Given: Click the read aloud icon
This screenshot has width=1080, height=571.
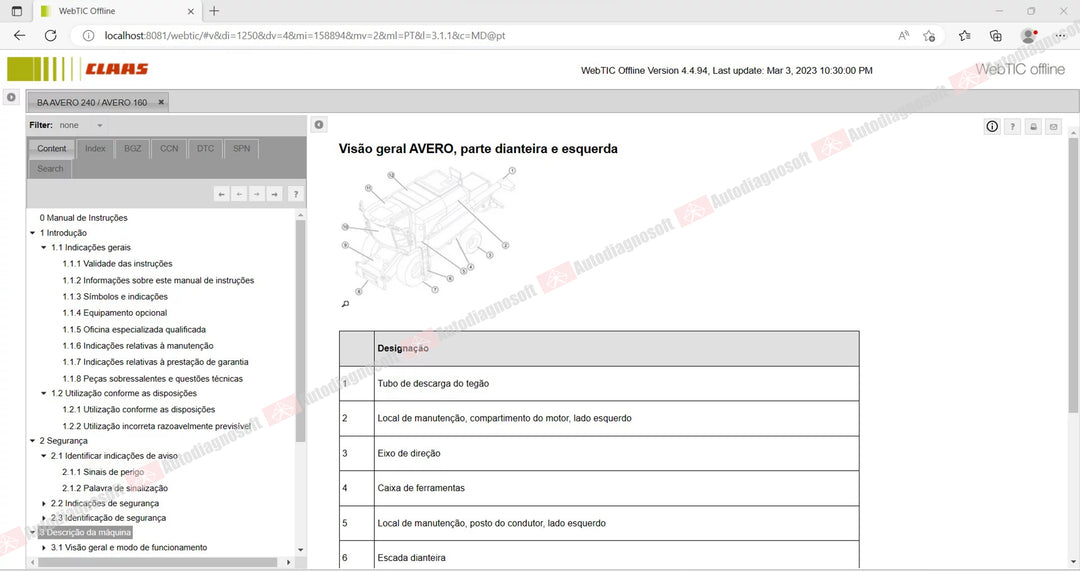Looking at the screenshot, I should coord(903,35).
